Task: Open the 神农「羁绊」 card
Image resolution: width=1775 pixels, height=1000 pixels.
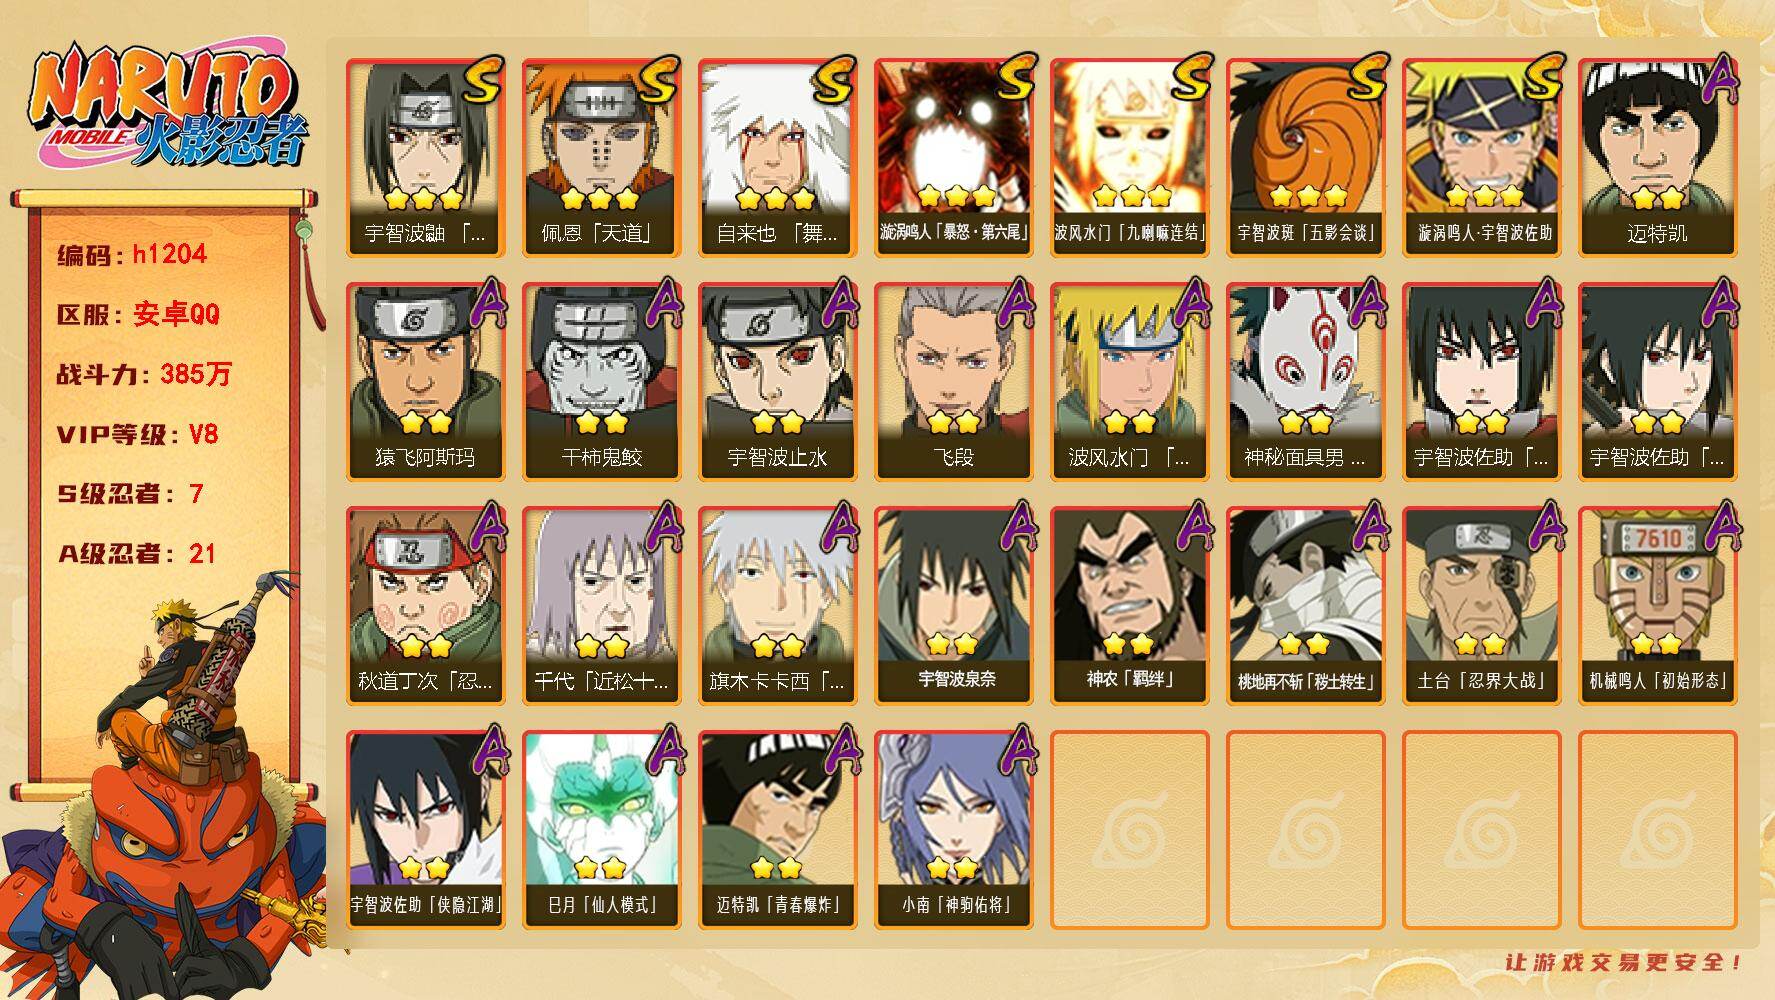Action: [1129, 606]
